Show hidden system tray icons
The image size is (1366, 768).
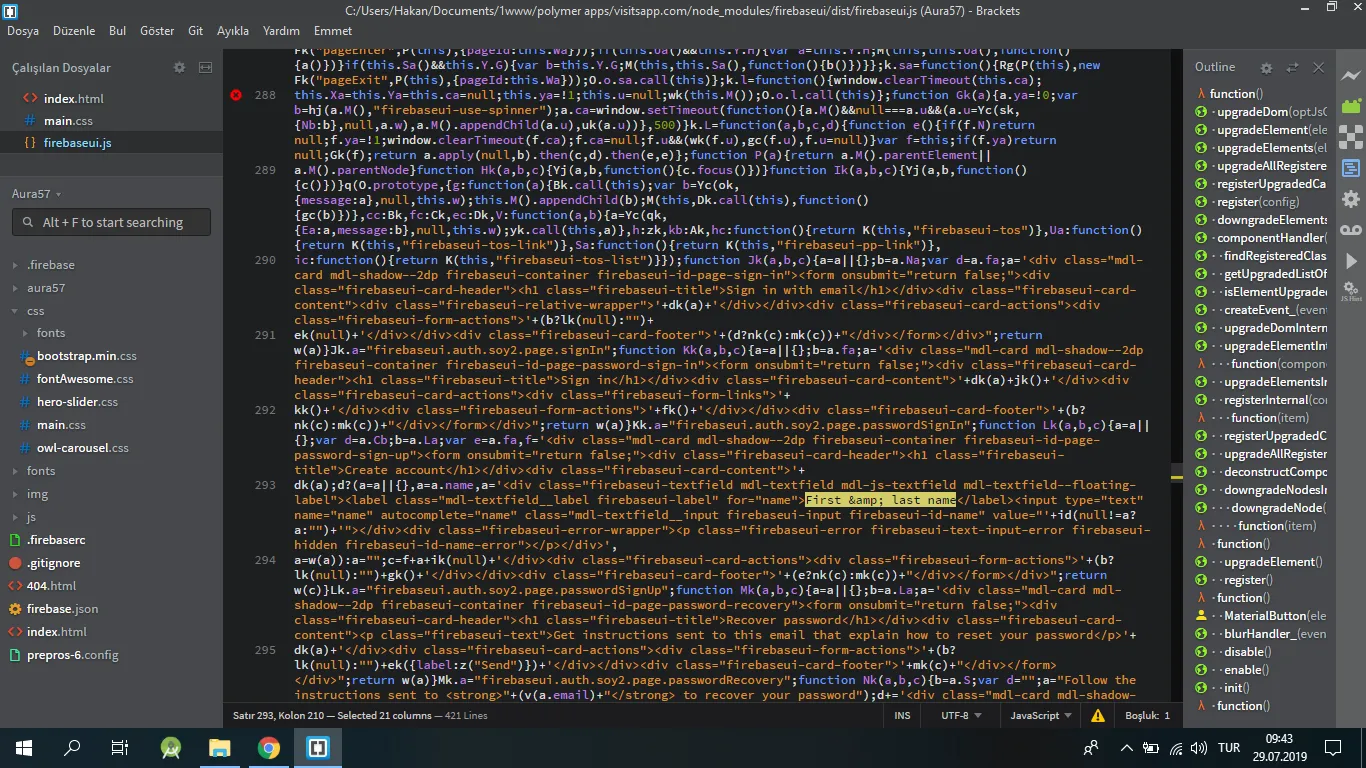pyautogui.click(x=1127, y=747)
